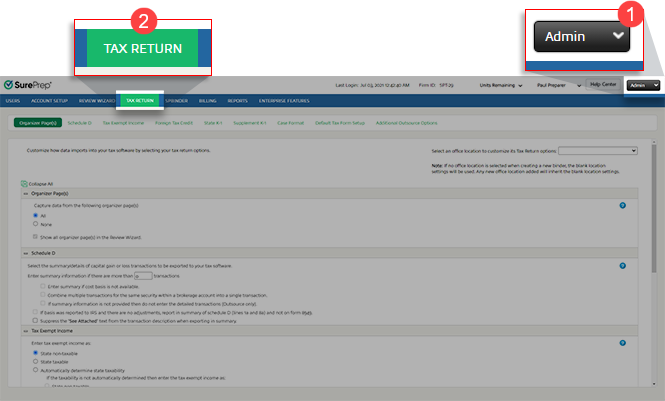Open the ENTERPRISE FEATURES menu
Viewport: 665px width, 401px height.
pos(284,101)
